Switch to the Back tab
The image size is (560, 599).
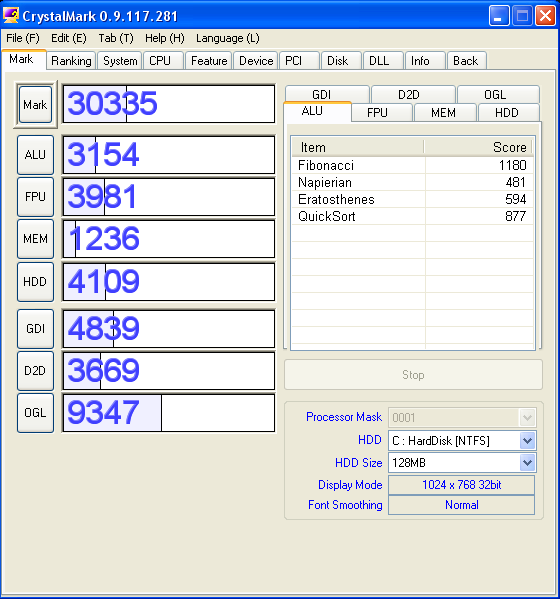tap(466, 61)
